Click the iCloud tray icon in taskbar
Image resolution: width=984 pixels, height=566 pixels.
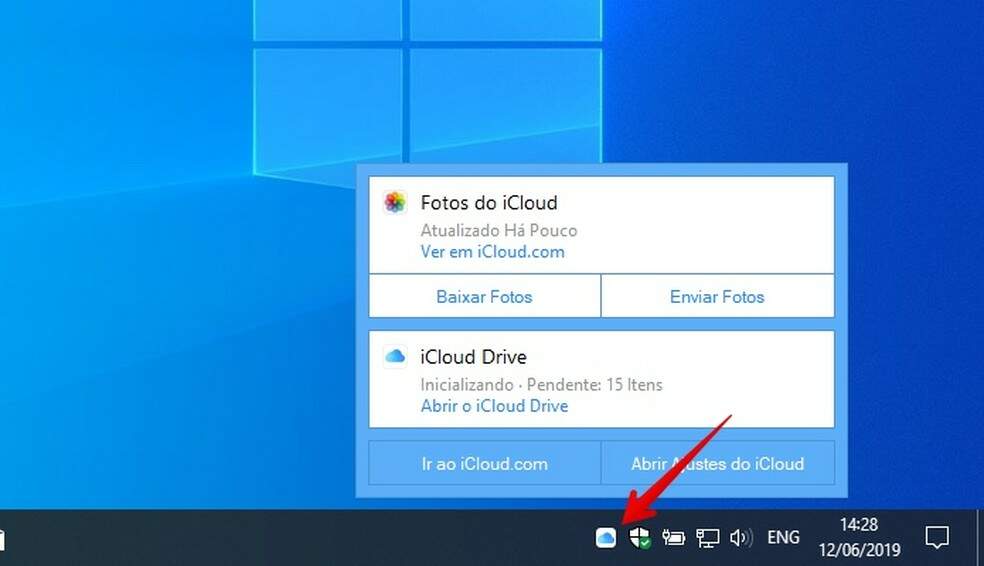pos(606,538)
